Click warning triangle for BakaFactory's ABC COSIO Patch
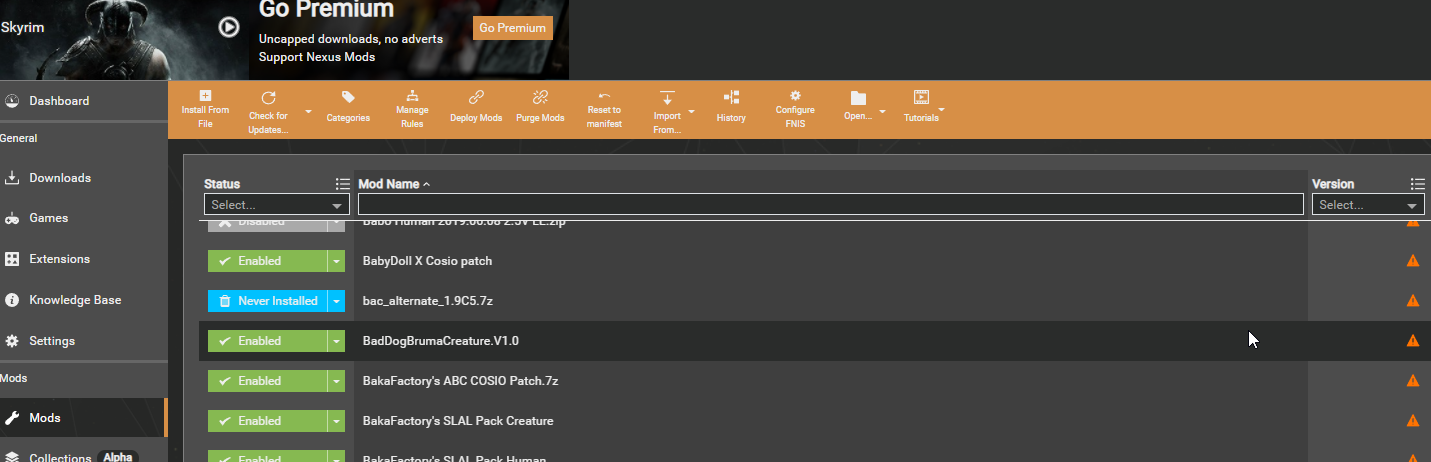 [x=1413, y=381]
